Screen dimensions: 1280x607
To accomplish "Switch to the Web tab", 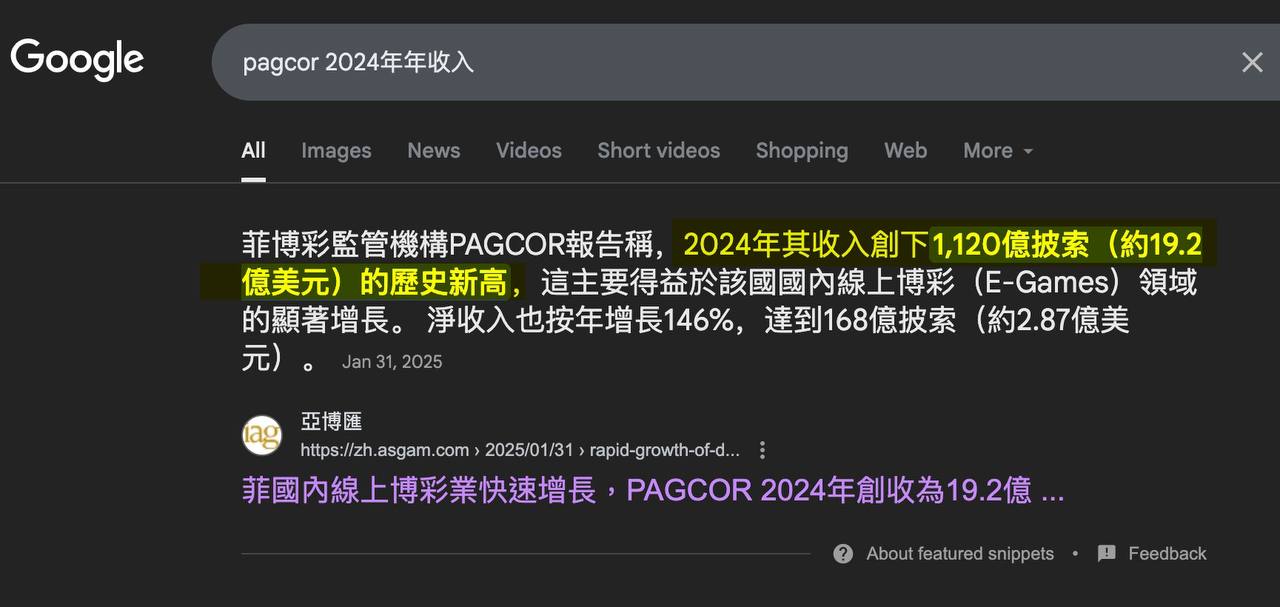I will [x=905, y=150].
